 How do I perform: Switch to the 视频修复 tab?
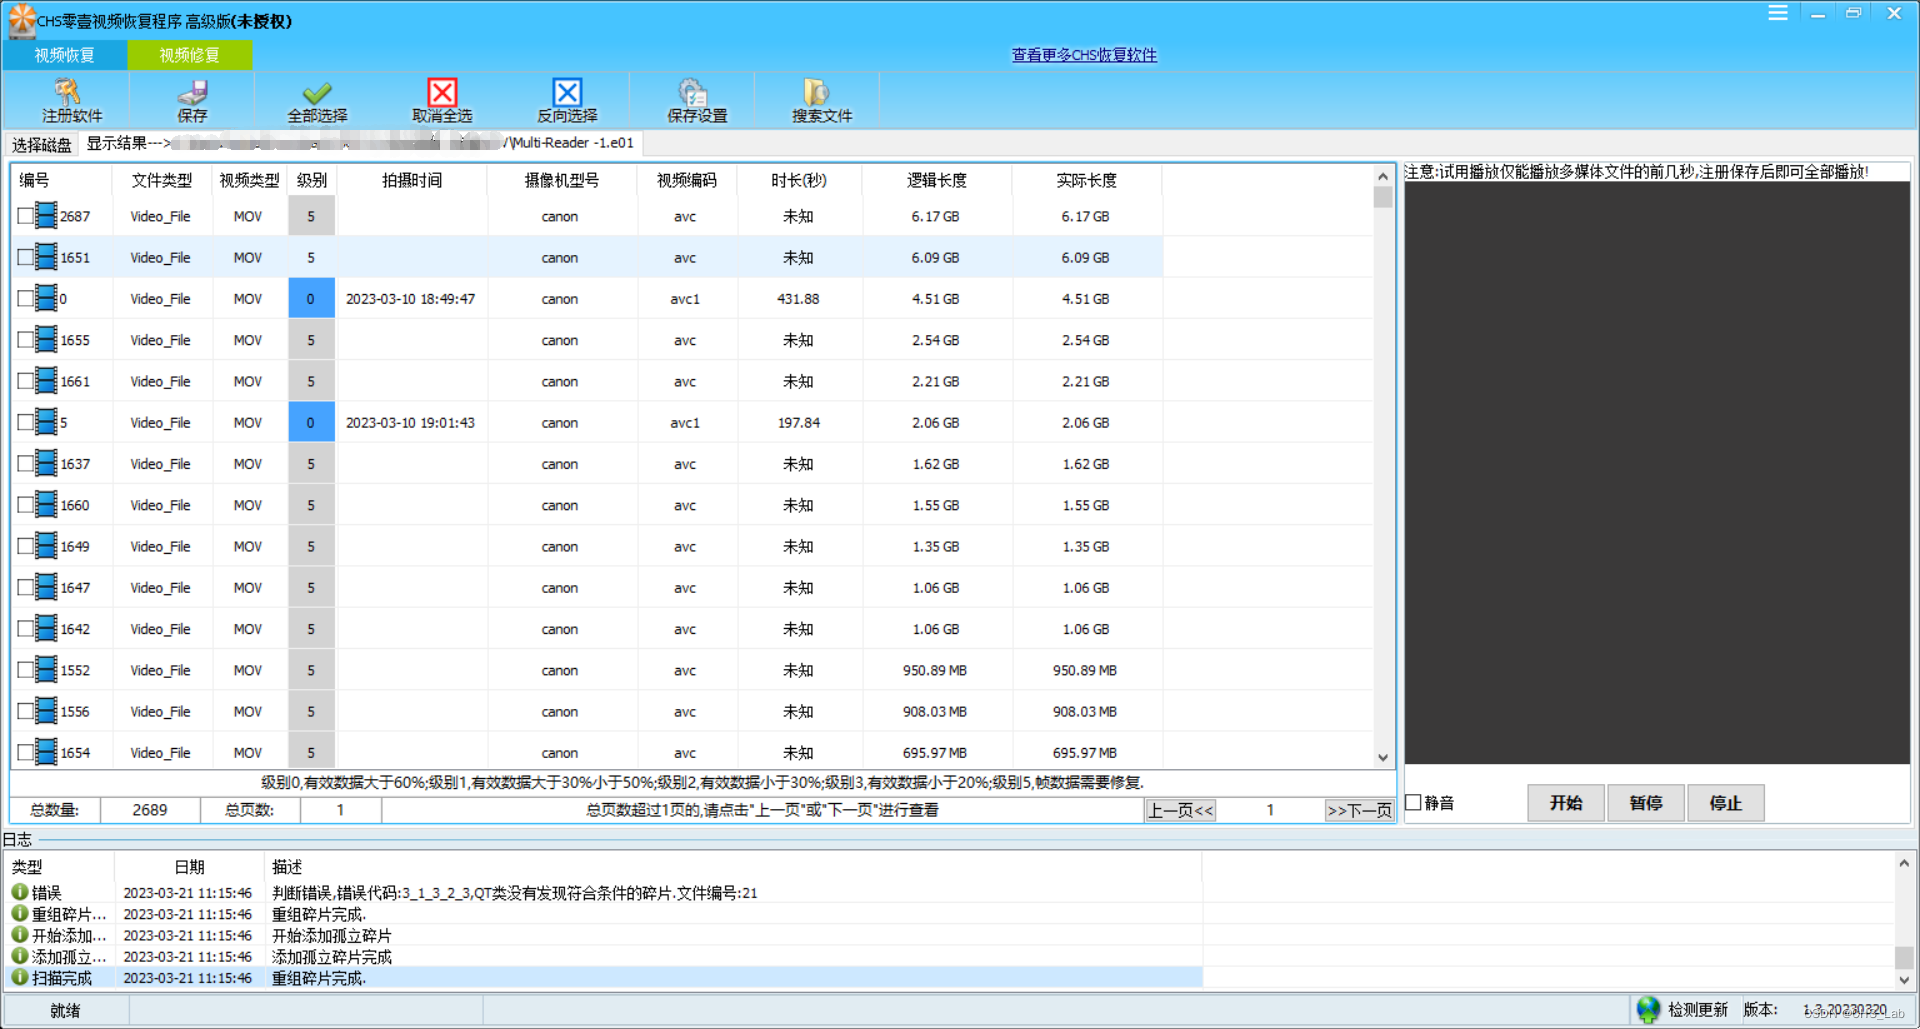190,55
